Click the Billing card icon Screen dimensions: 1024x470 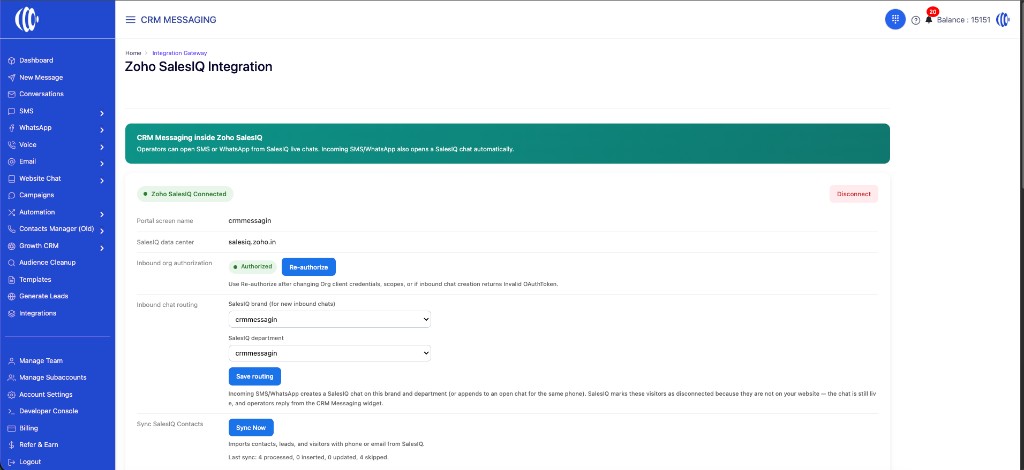(x=11, y=428)
